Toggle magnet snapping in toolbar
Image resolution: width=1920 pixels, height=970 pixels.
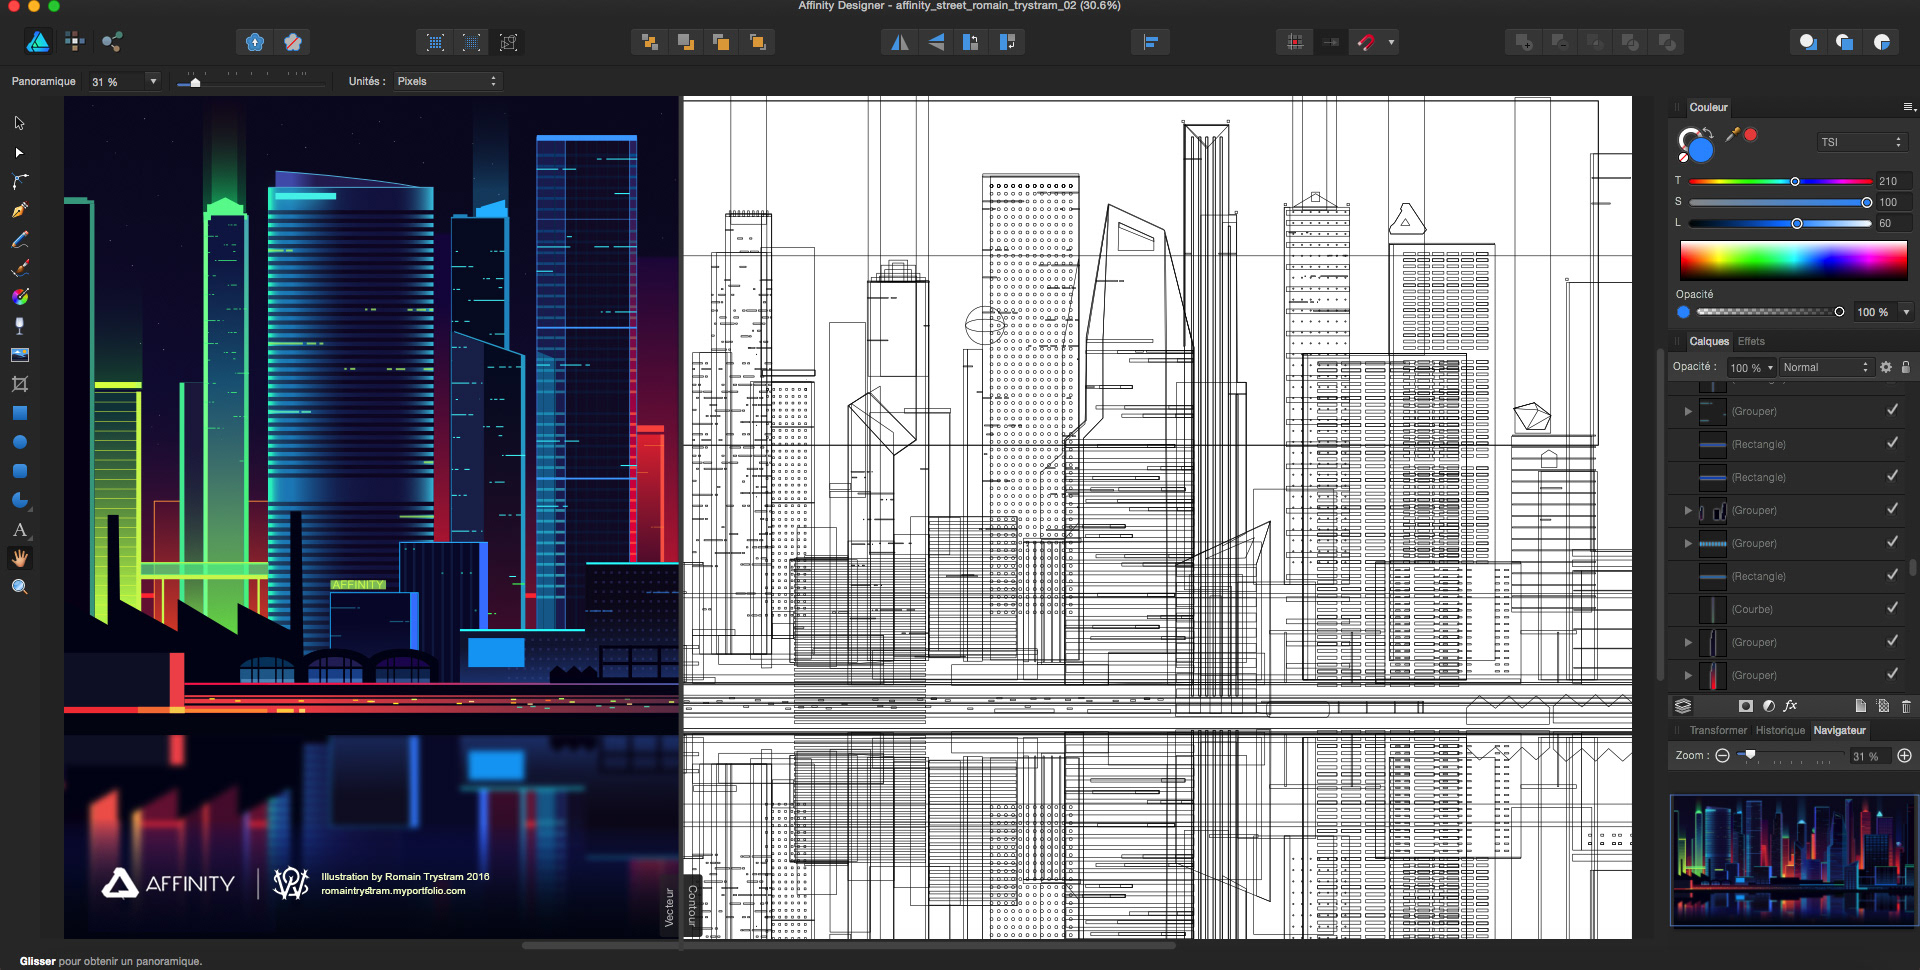pos(1366,42)
